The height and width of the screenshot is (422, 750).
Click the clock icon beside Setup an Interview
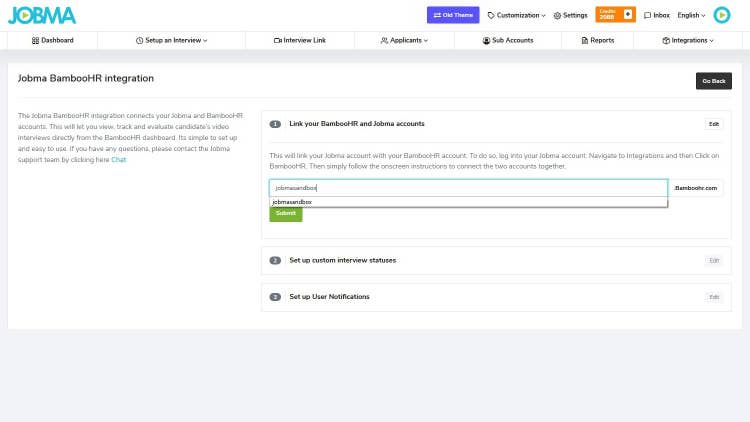(139, 41)
